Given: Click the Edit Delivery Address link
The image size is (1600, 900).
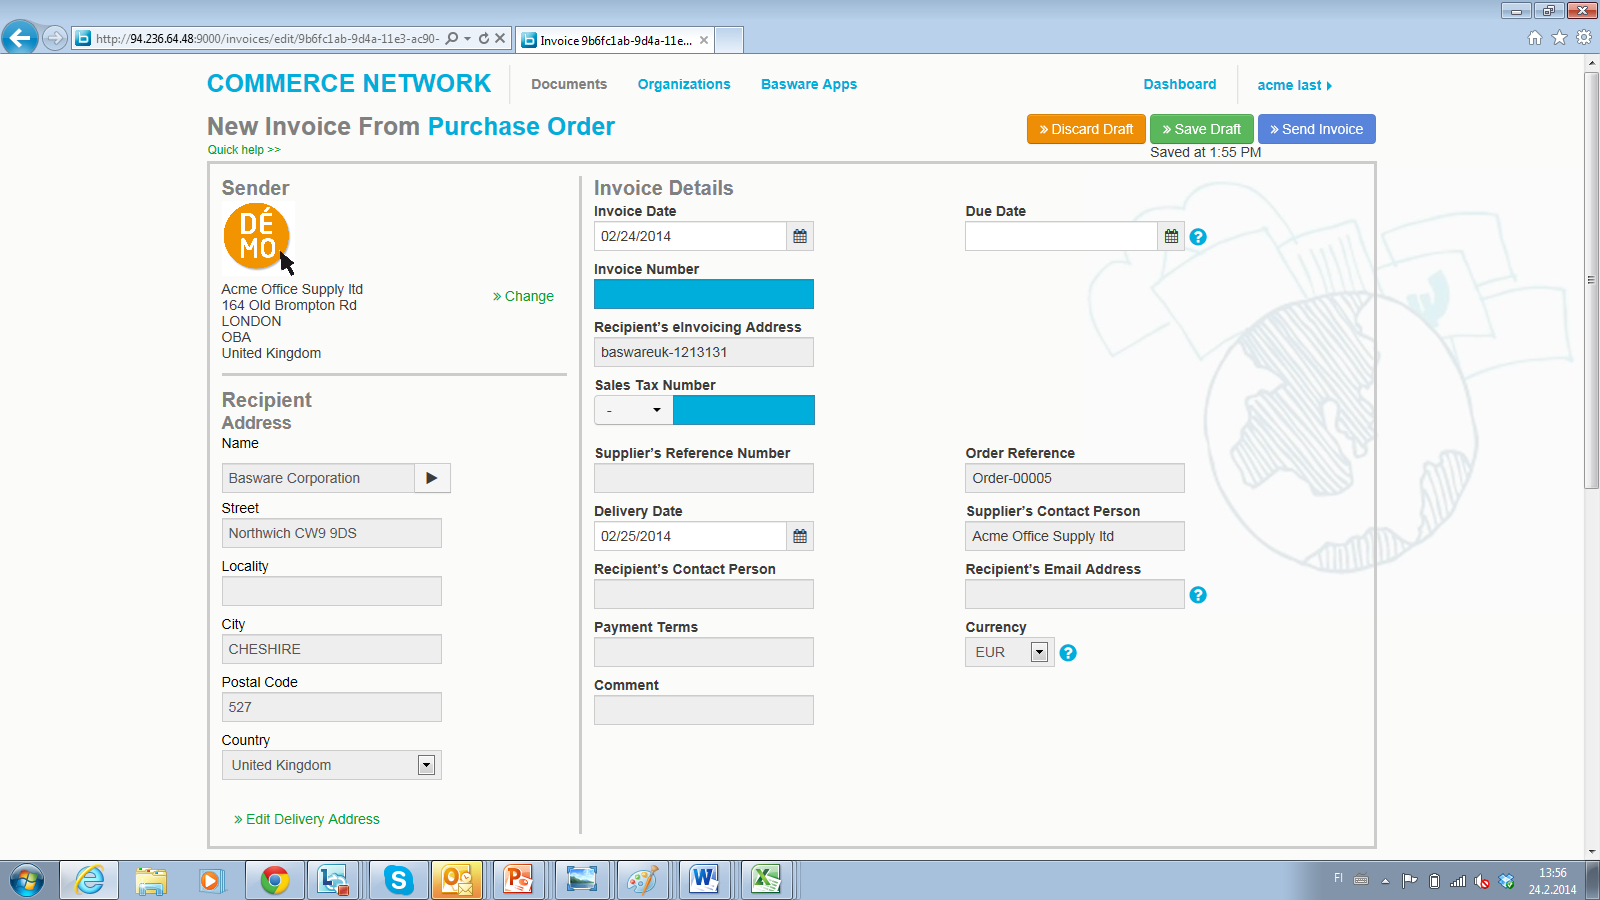Looking at the screenshot, I should pyautogui.click(x=307, y=819).
